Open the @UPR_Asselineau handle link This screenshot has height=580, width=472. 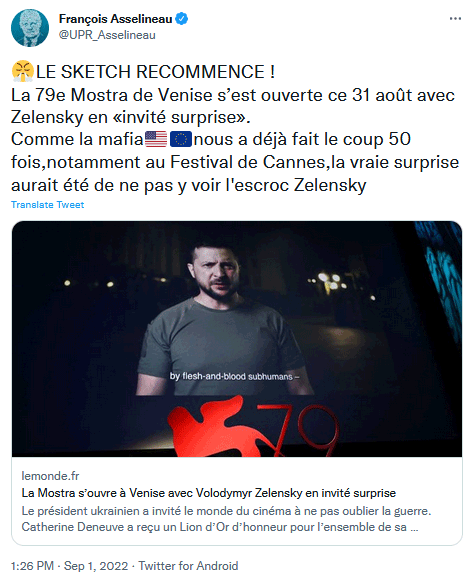[x=107, y=35]
